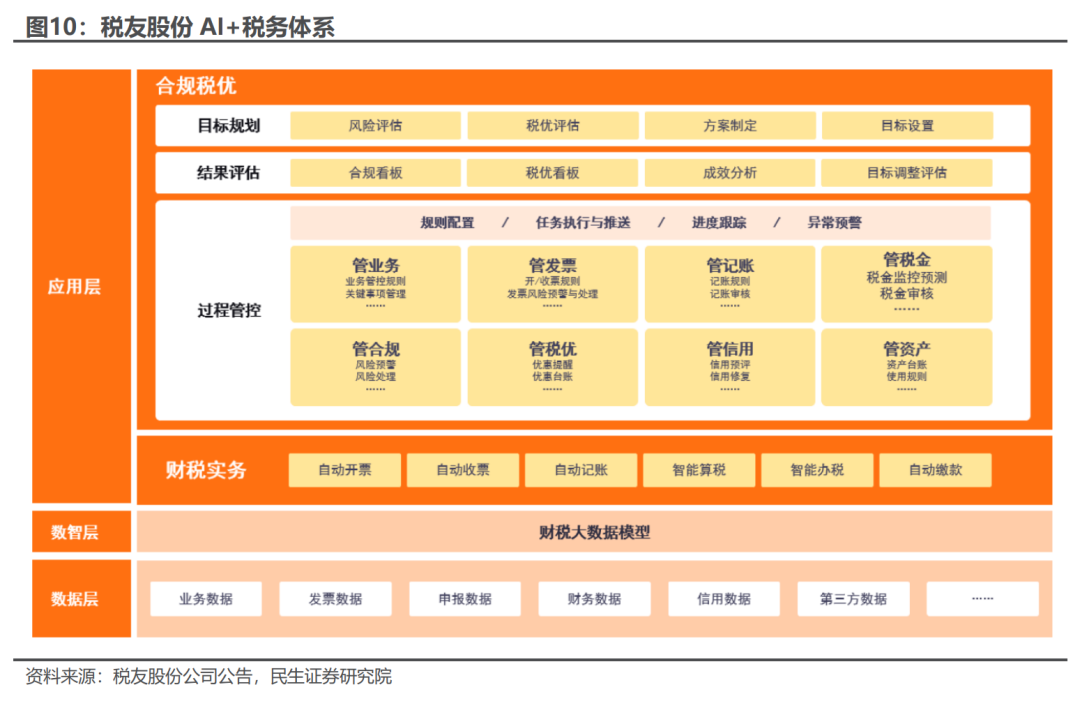Click the 管信用 card
The image size is (1080, 701).
tap(730, 367)
